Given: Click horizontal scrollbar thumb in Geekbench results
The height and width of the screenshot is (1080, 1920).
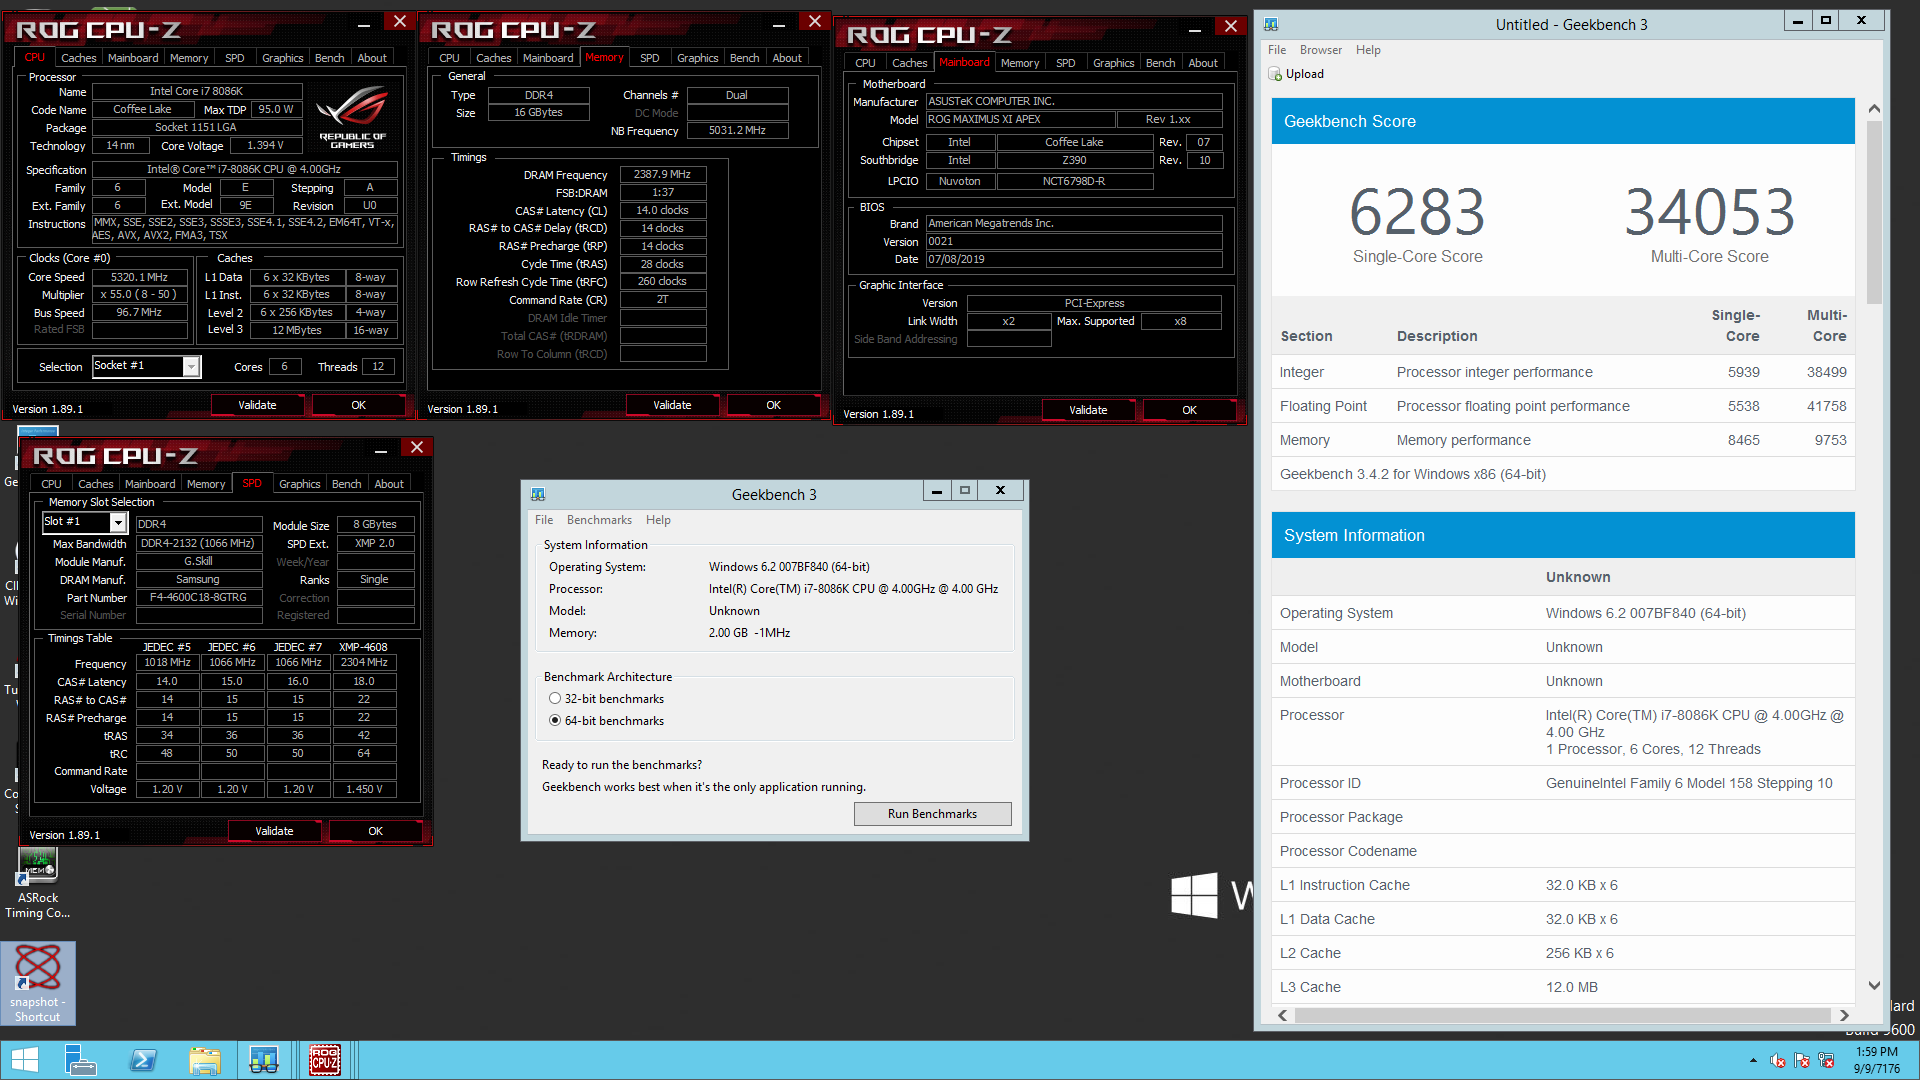Looking at the screenshot, I should pyautogui.click(x=1561, y=1015).
